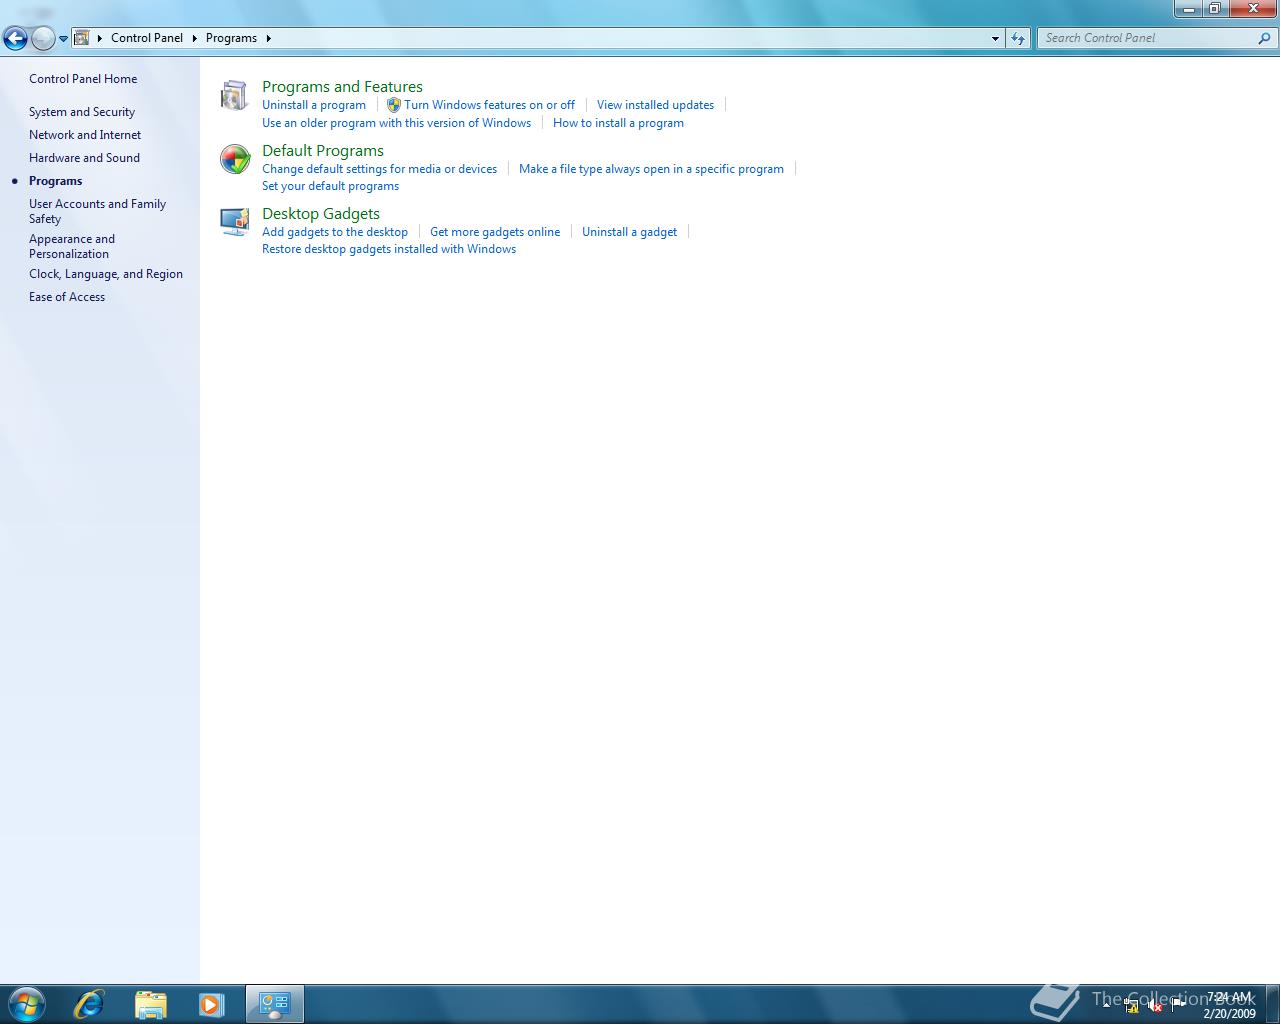Open the recent pages dropdown arrow
Screen dimensions: 1280x1024
tap(63, 39)
